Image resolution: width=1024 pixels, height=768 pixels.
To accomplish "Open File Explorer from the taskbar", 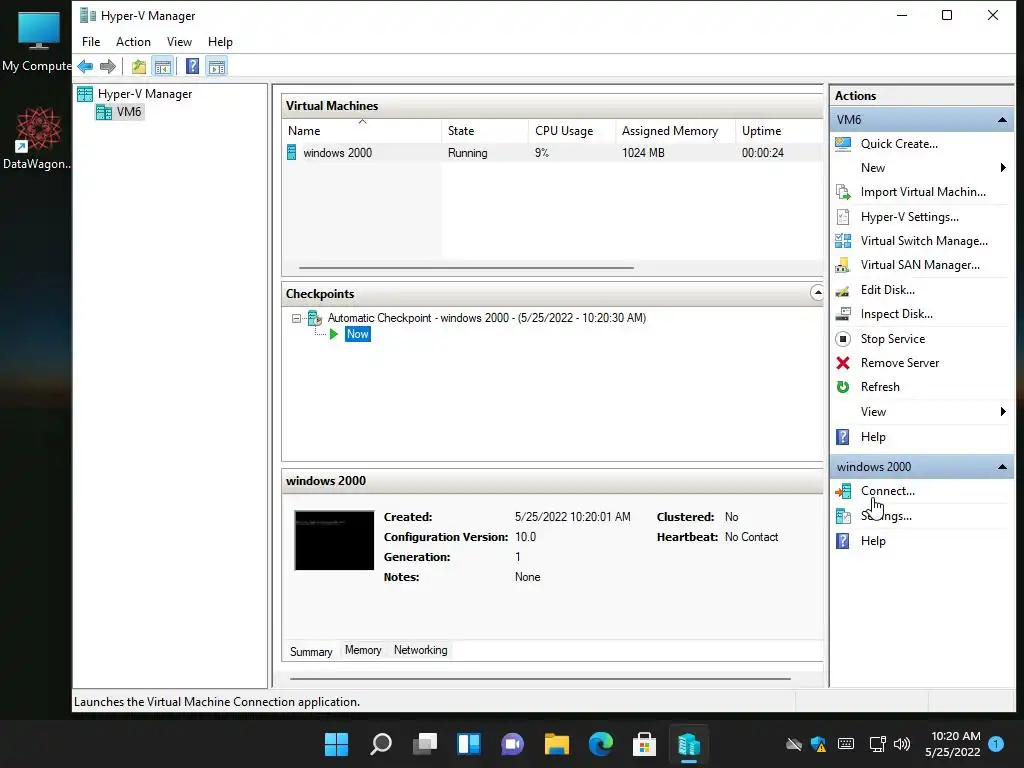I will pyautogui.click(x=556, y=744).
